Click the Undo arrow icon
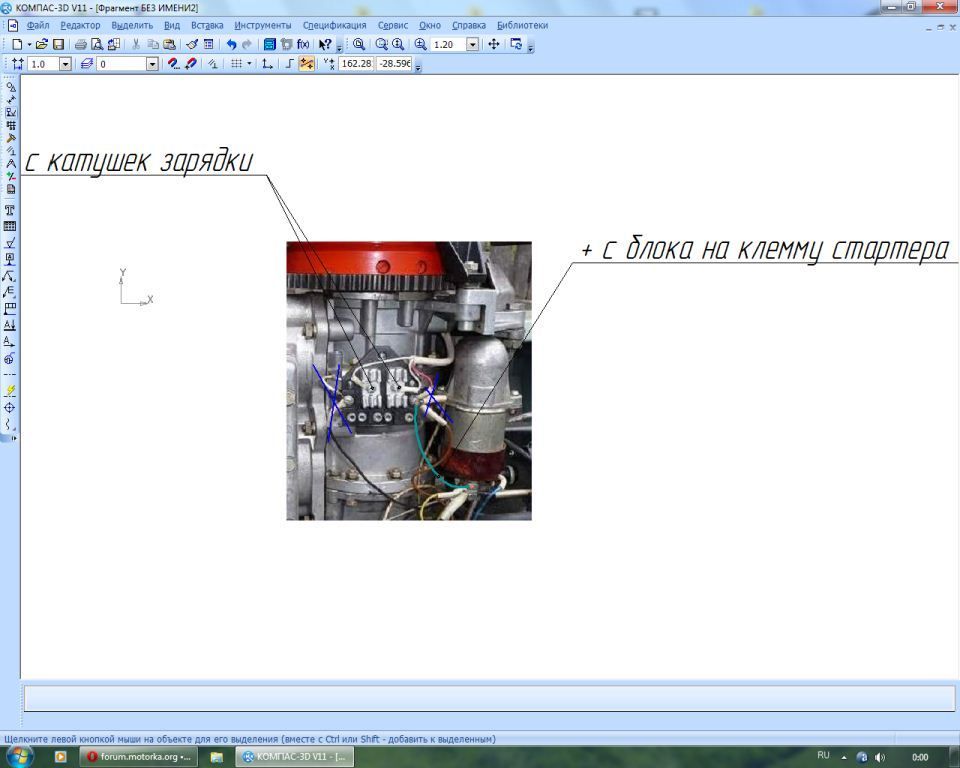The image size is (960, 768). [232, 45]
